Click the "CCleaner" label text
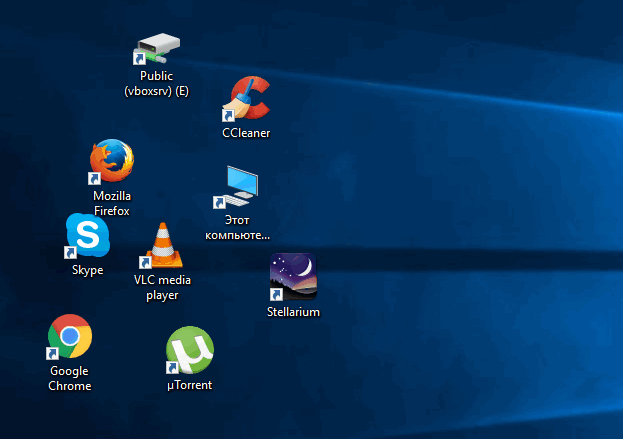Image resolution: width=623 pixels, height=439 pixels. coord(246,133)
